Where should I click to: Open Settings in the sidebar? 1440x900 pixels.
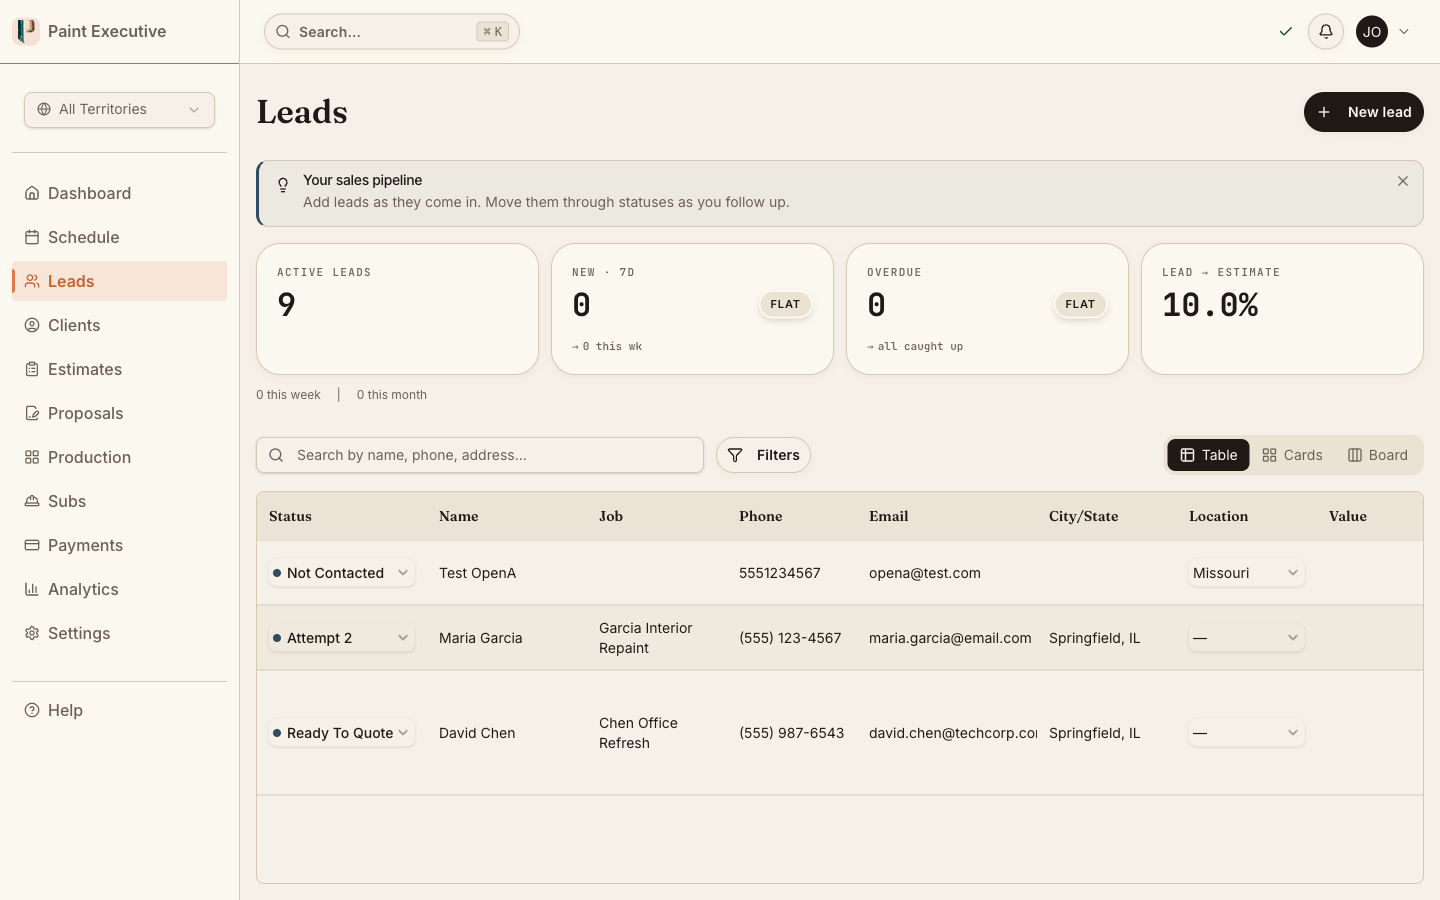(119, 633)
